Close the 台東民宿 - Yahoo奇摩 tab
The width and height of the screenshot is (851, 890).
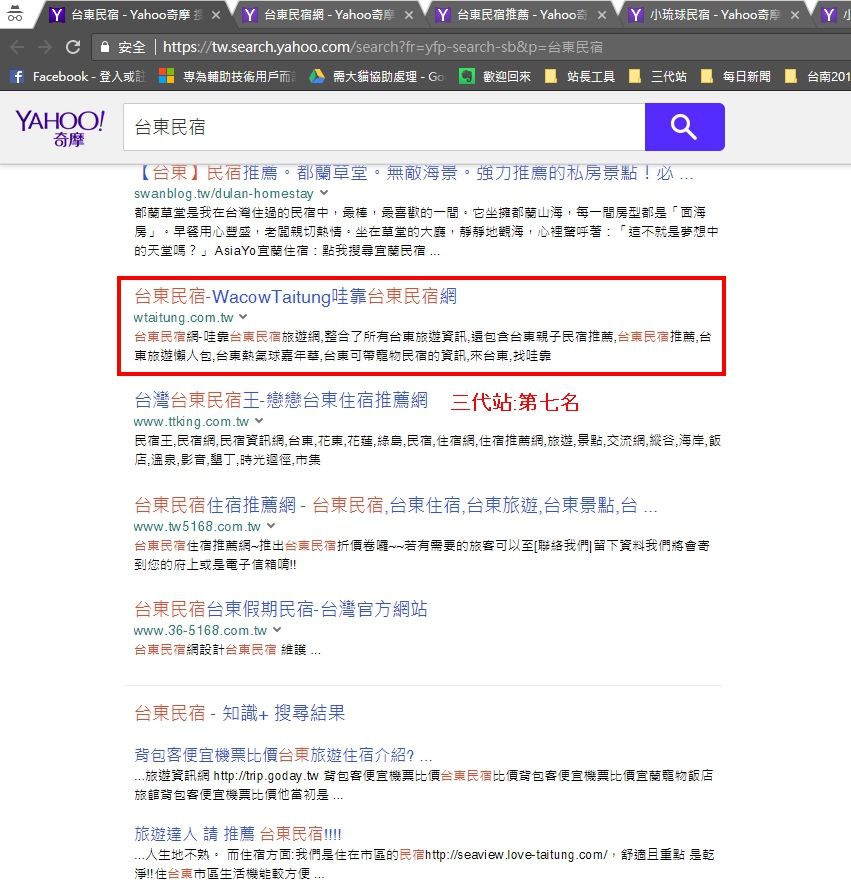[216, 15]
